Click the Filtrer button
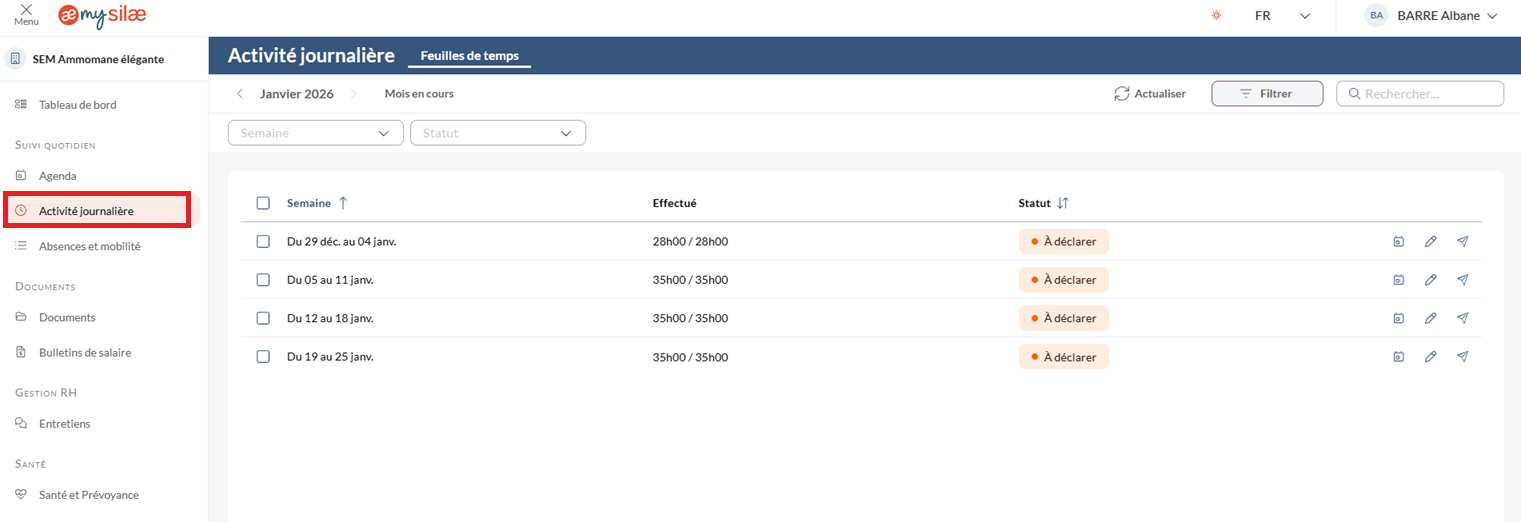This screenshot has height=522, width=1521. coord(1266,94)
